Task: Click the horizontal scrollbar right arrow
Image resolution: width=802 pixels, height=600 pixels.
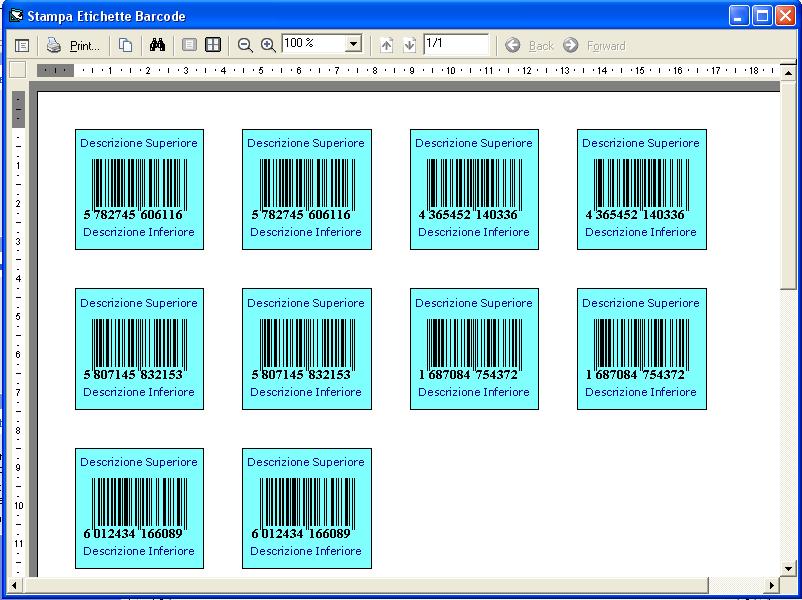Action: coord(772,584)
